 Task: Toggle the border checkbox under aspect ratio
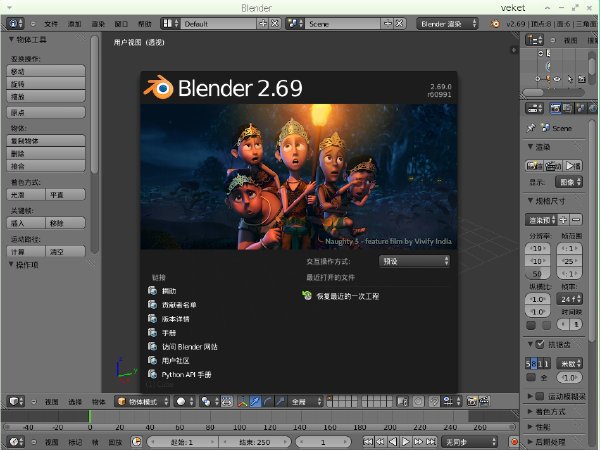(x=531, y=325)
